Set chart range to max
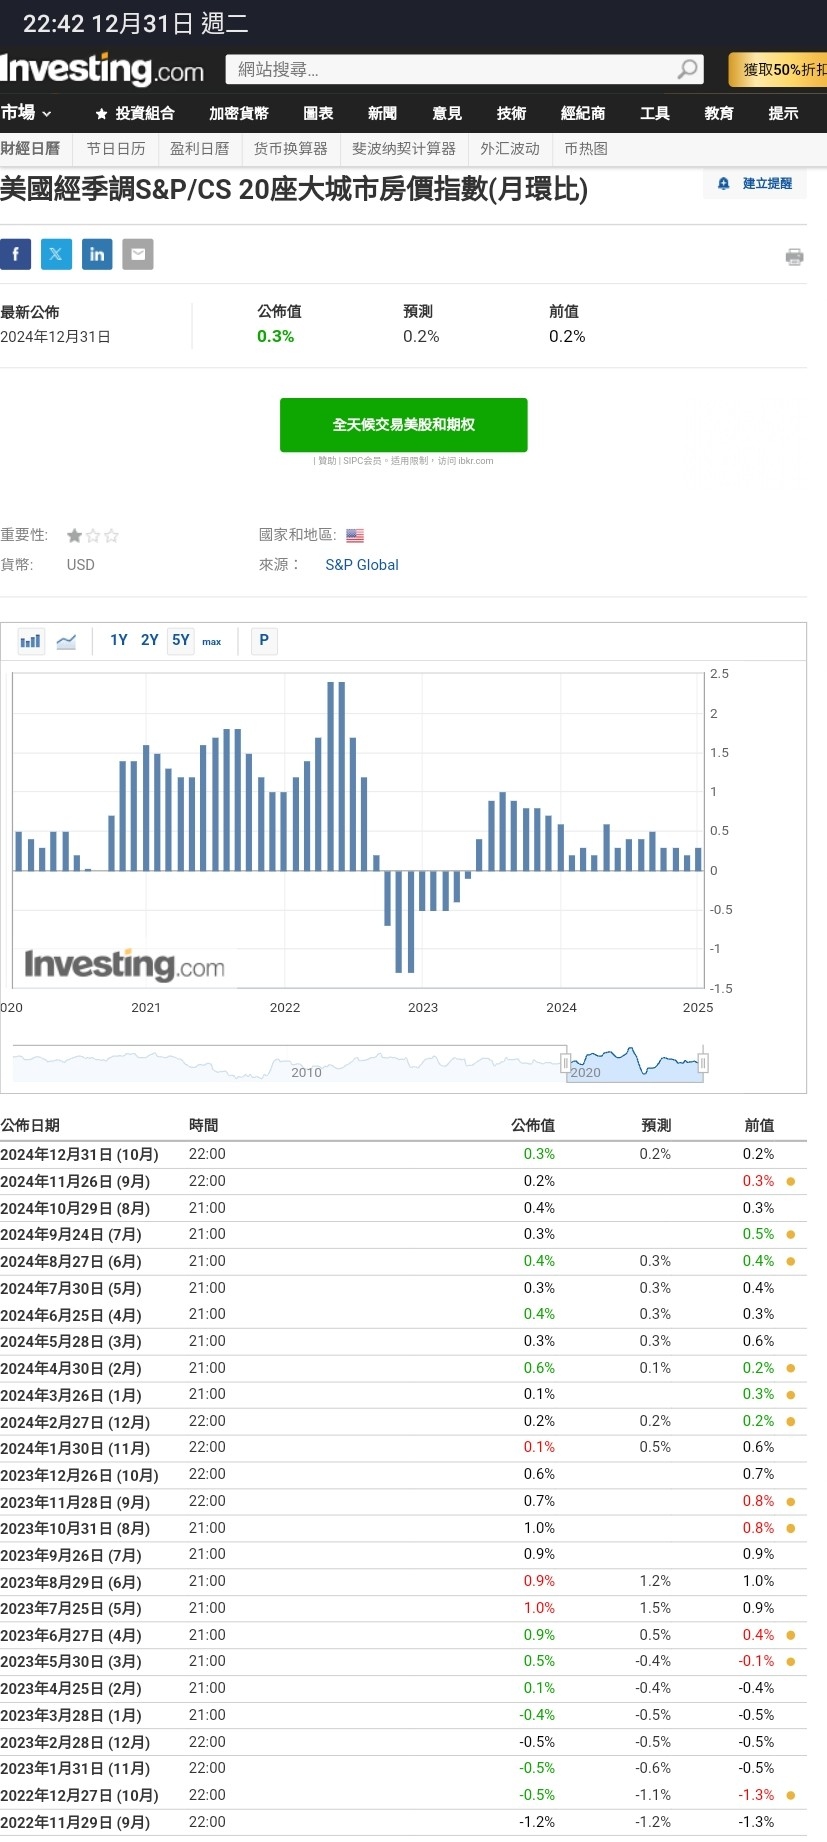Screen dimensions: 827x1842 click(212, 641)
